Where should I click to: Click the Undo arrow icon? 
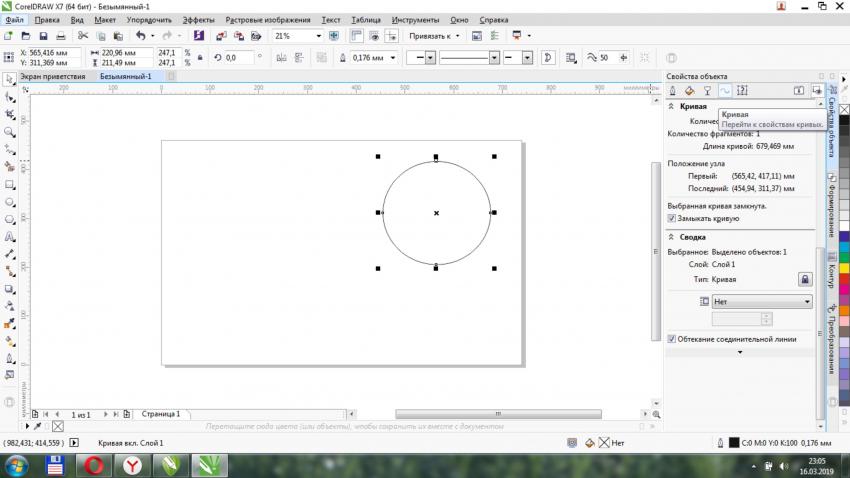coord(140,36)
